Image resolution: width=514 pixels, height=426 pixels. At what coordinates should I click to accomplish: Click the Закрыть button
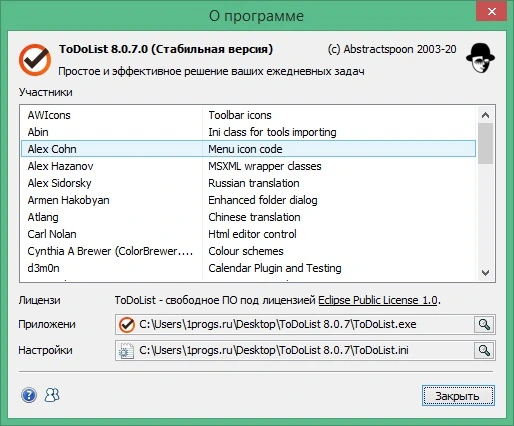pyautogui.click(x=458, y=396)
